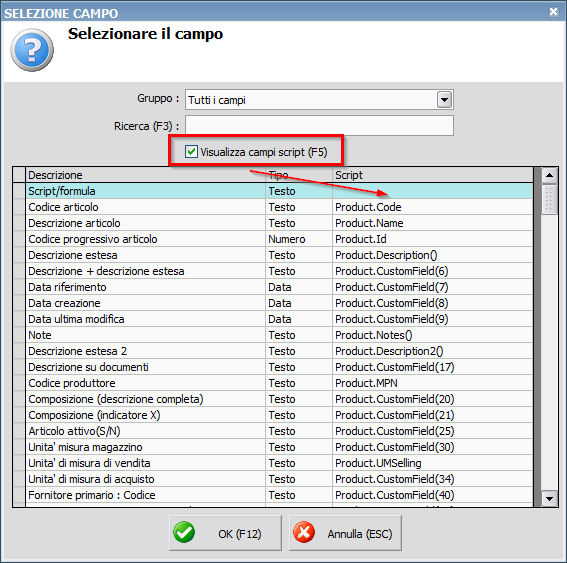Confirm with the OK (F12) button
Image resolution: width=567 pixels, height=563 pixels.
(x=225, y=533)
